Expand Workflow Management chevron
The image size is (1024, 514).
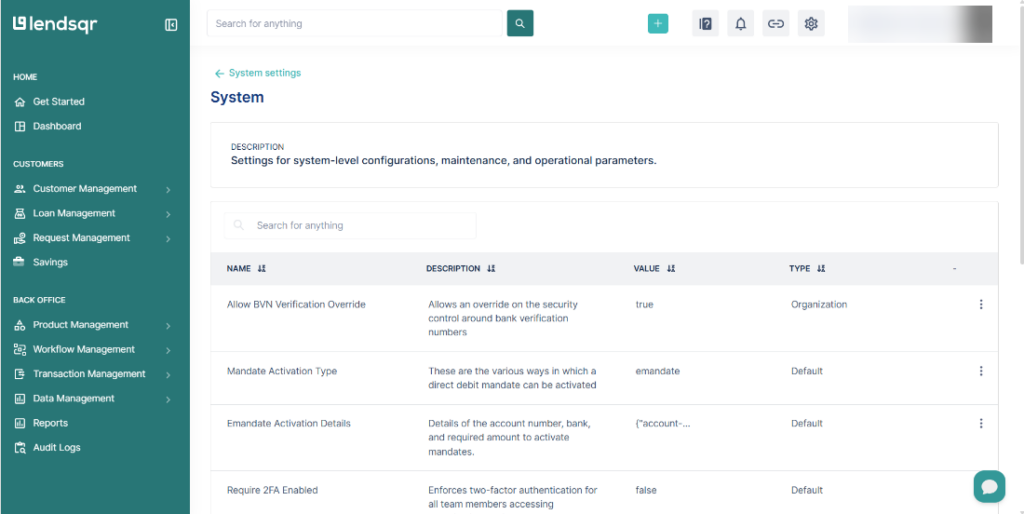[x=168, y=351]
